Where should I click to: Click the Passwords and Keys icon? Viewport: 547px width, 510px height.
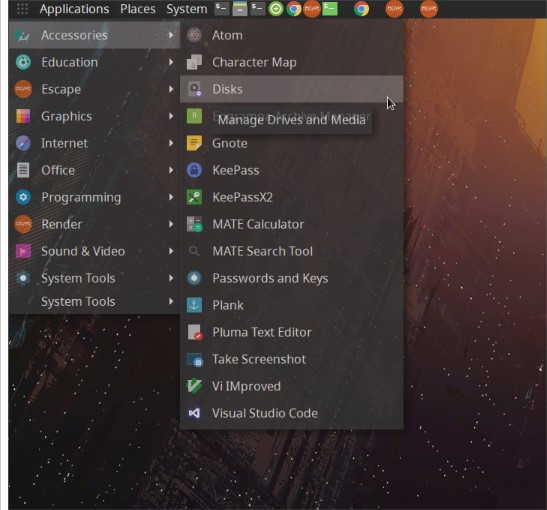click(x=194, y=278)
